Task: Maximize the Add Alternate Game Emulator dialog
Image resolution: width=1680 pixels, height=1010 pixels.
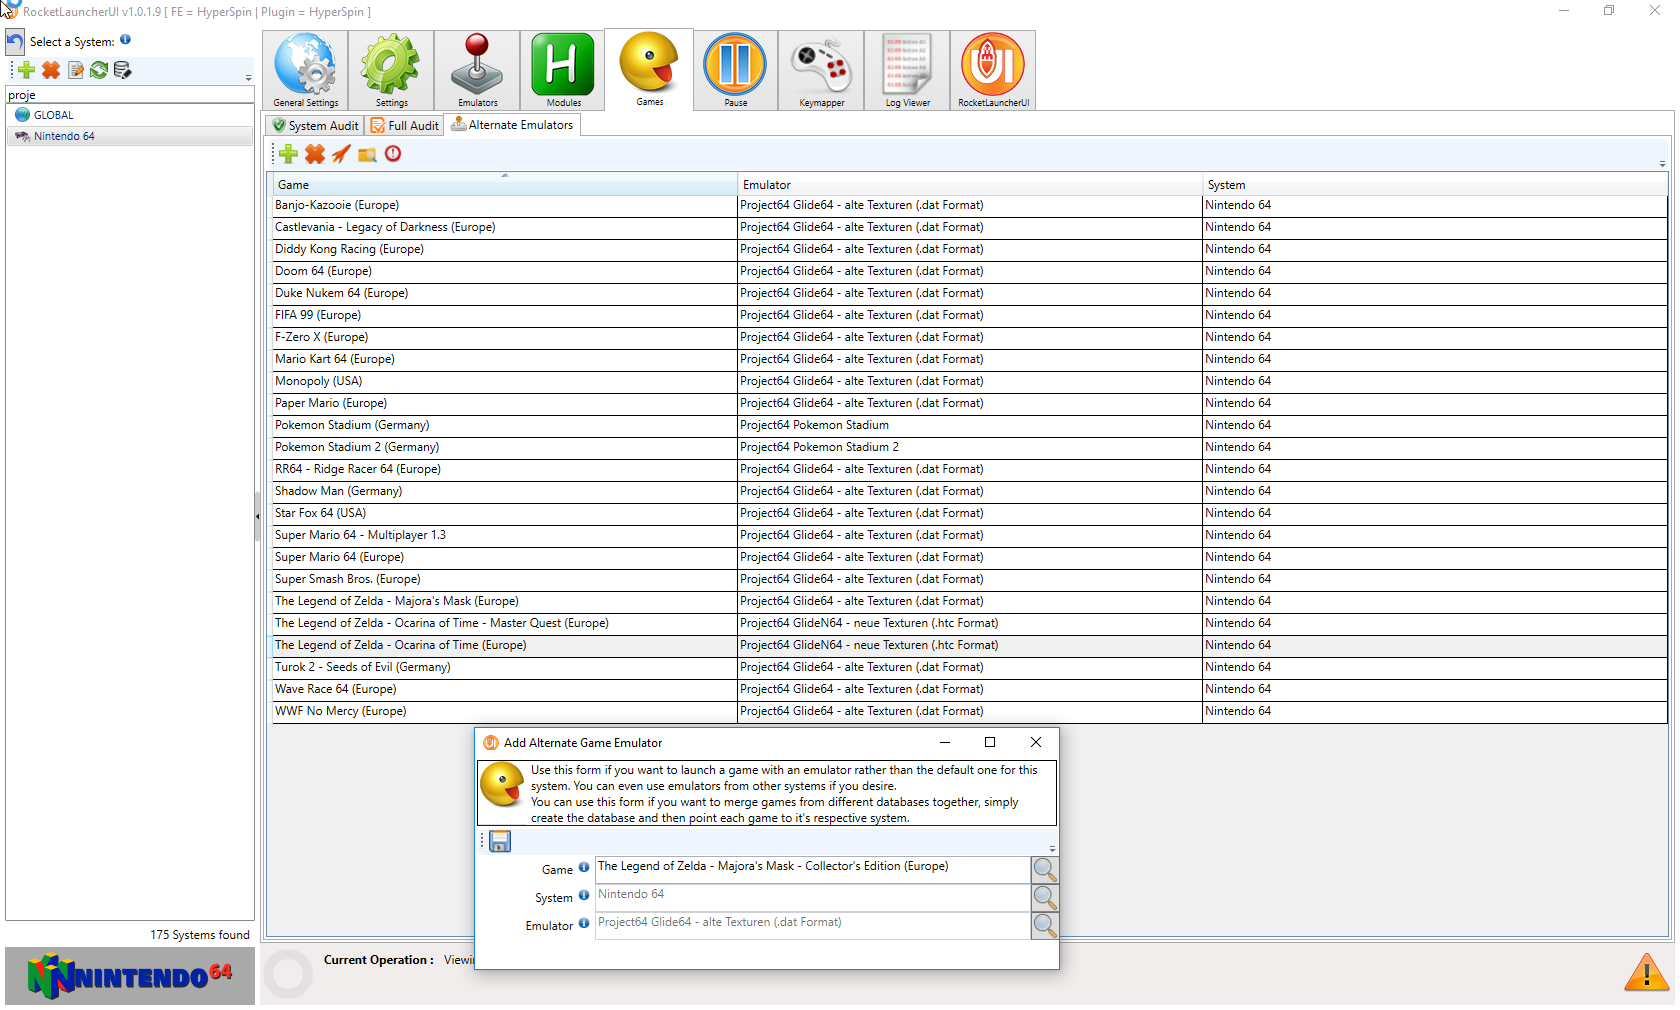Action: (990, 742)
